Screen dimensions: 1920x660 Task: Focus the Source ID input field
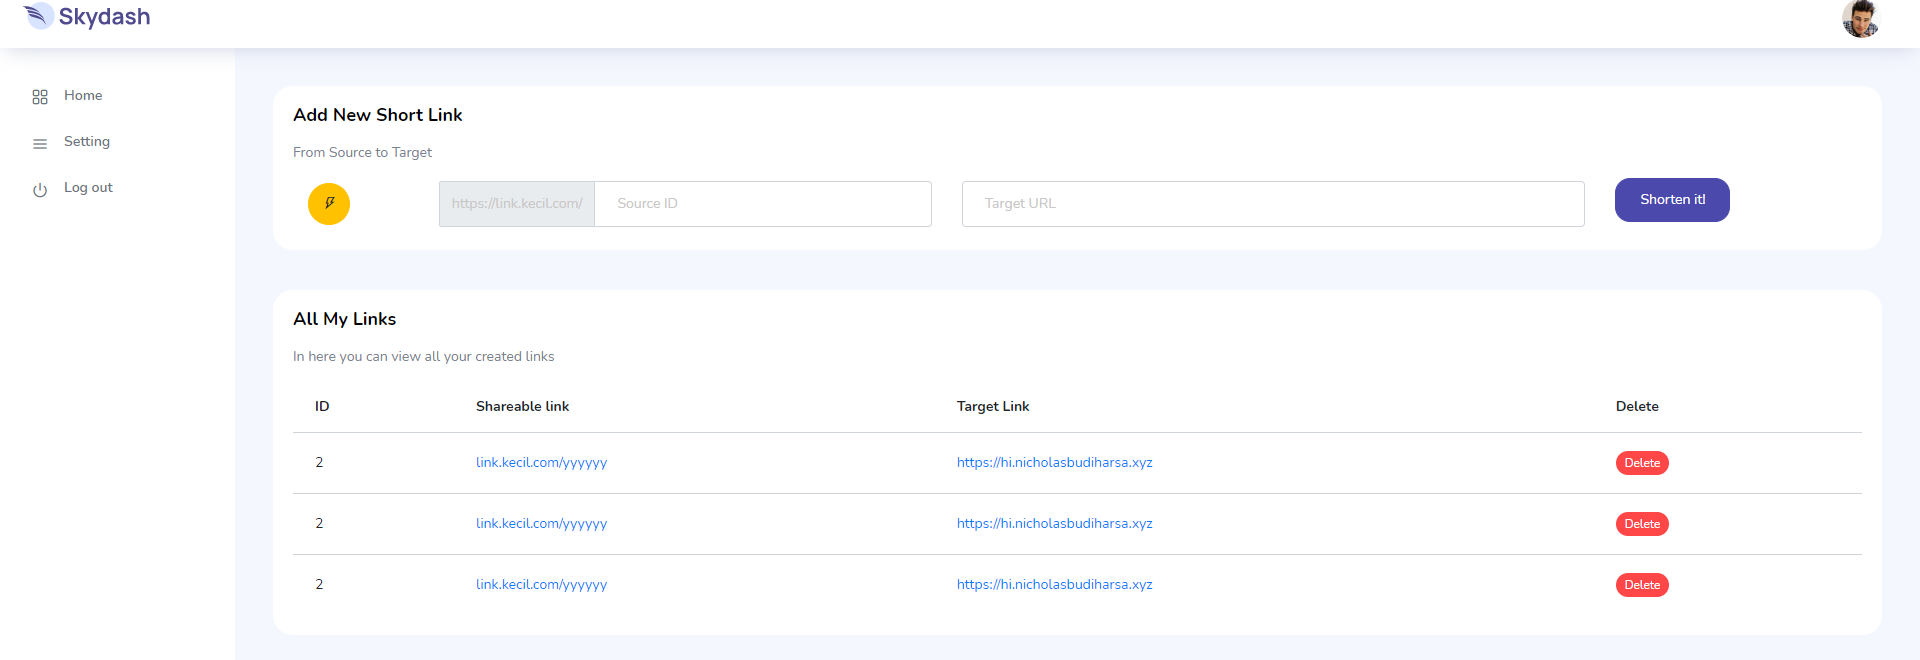(x=762, y=203)
